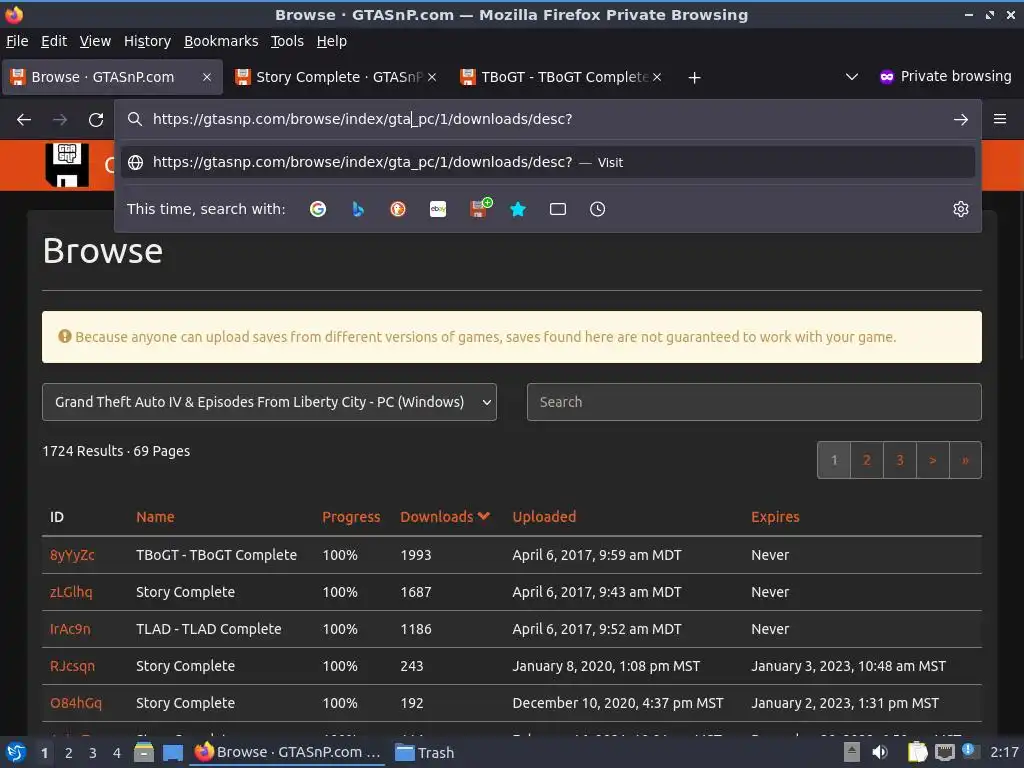Search in Bookmarks star icon
1024x768 pixels.
click(518, 209)
